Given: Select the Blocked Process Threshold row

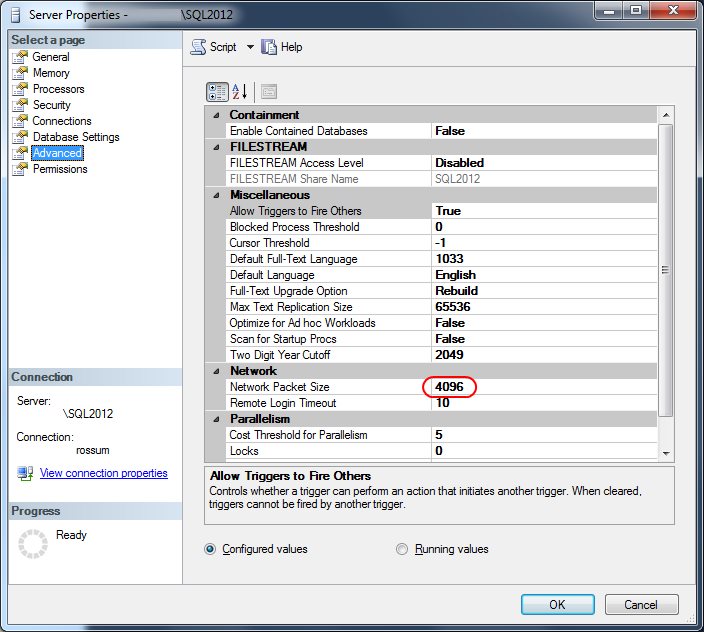Looking at the screenshot, I should pyautogui.click(x=441, y=227).
